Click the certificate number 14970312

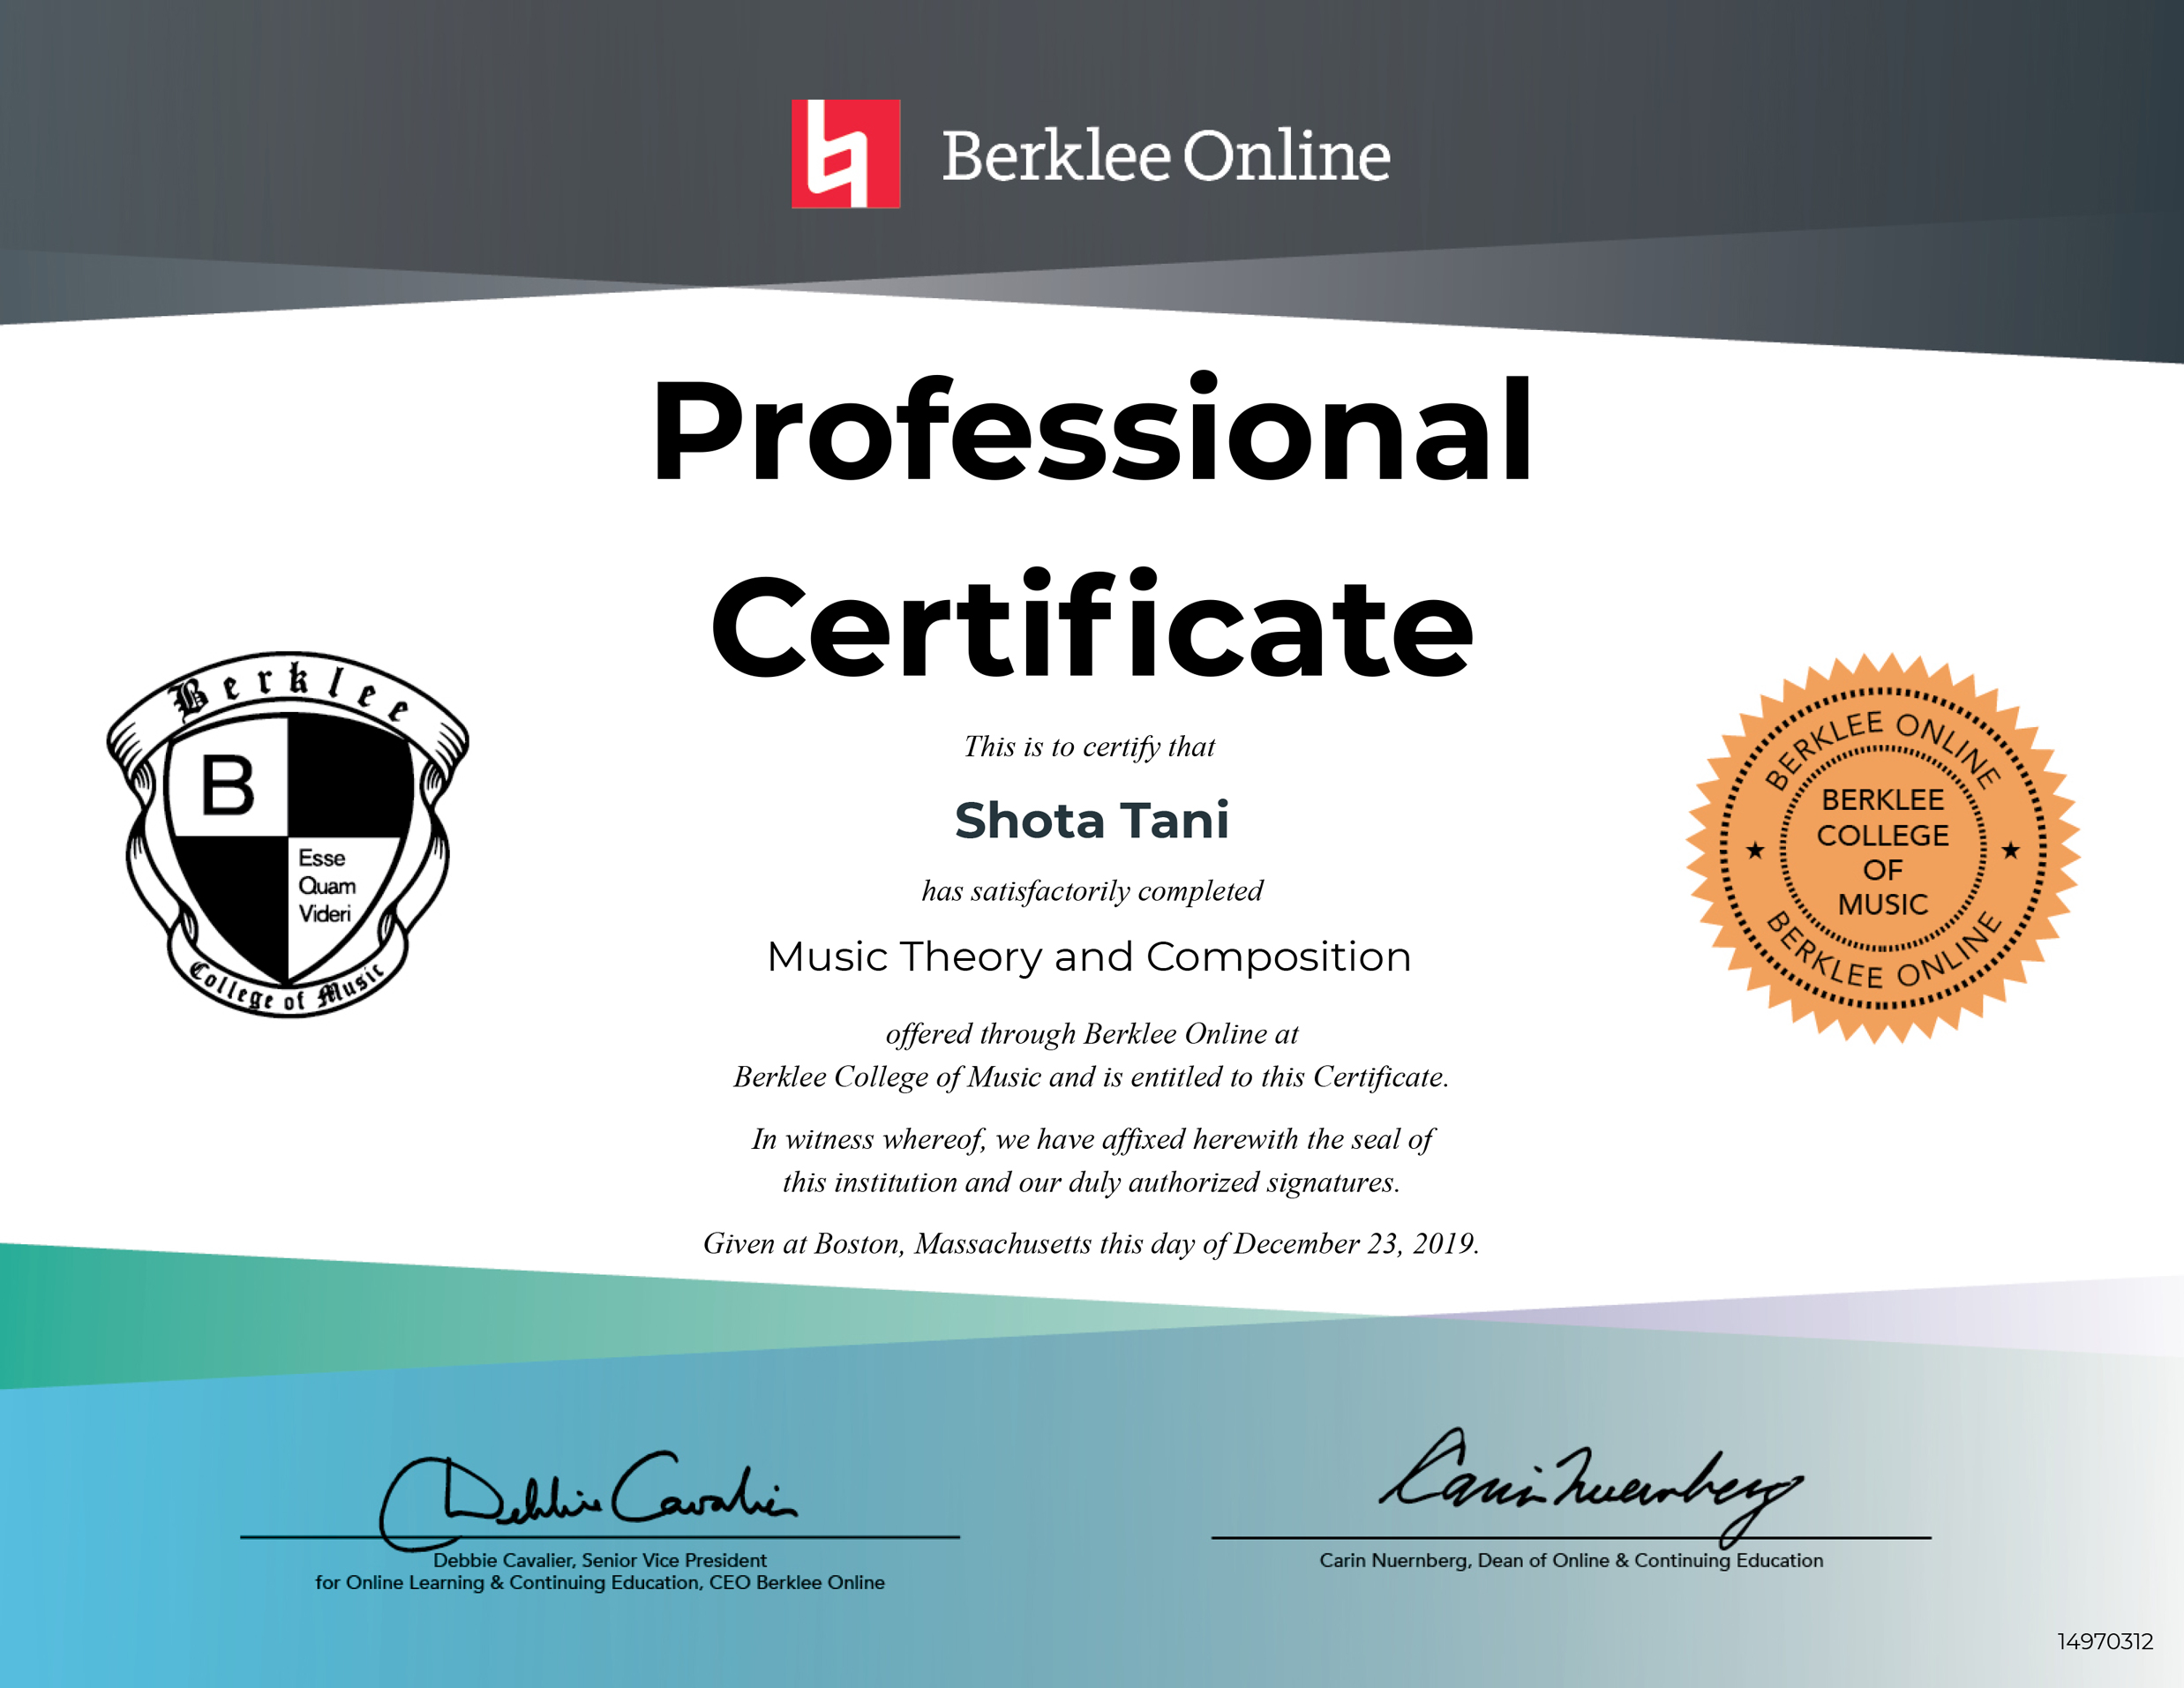pos(2105,1642)
